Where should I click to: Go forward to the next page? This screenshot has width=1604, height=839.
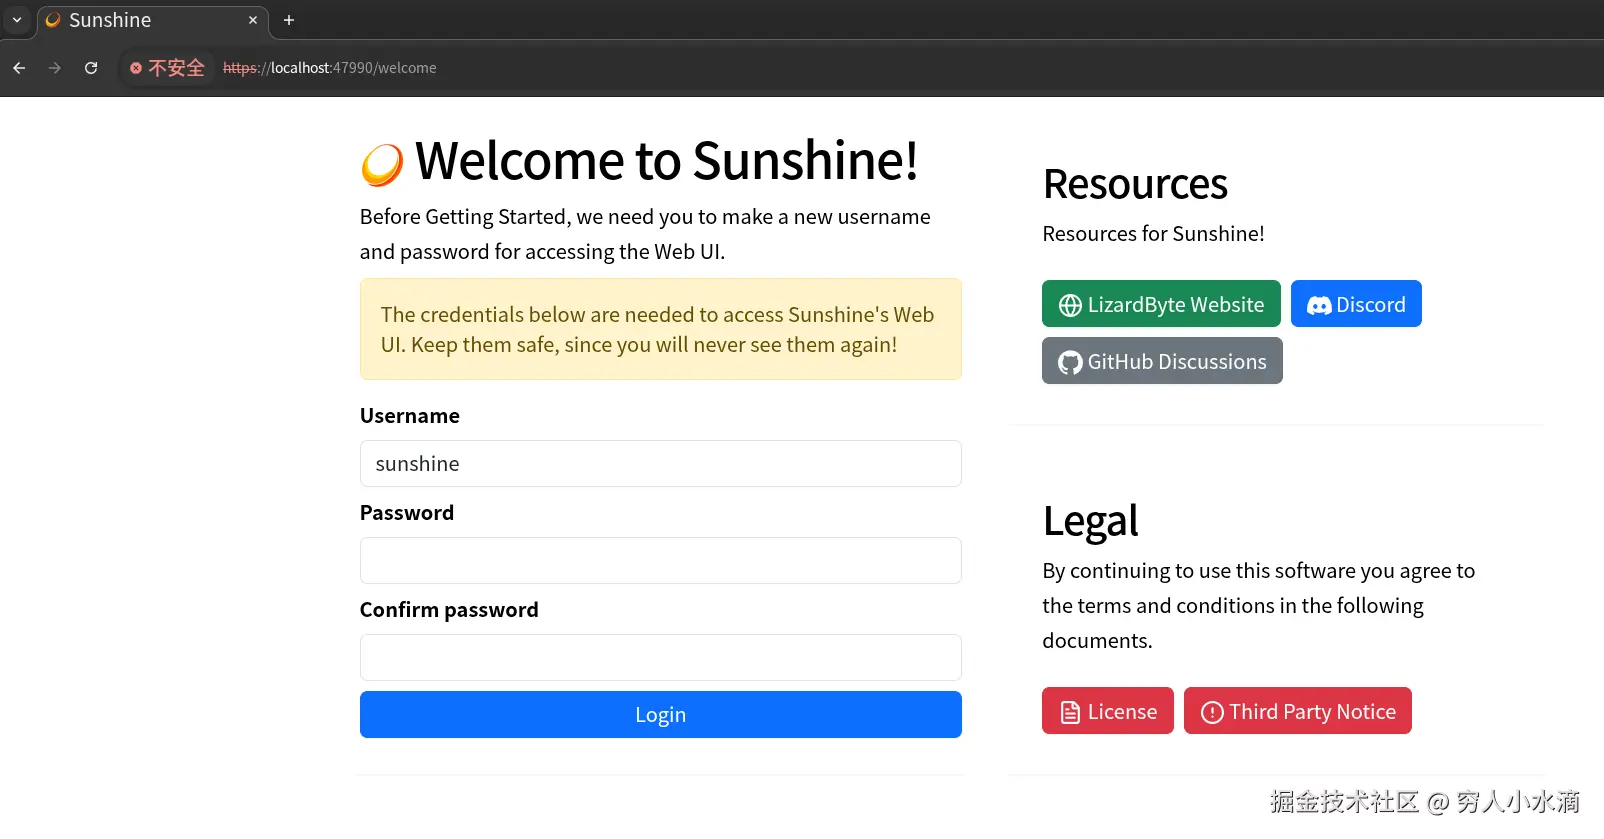55,68
